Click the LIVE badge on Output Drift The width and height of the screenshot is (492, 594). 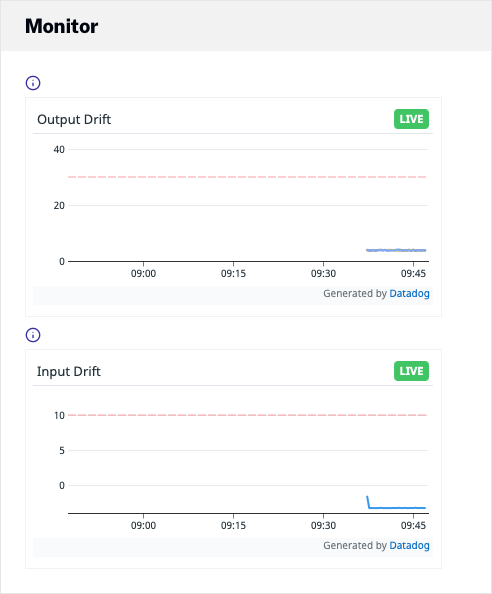[x=411, y=119]
